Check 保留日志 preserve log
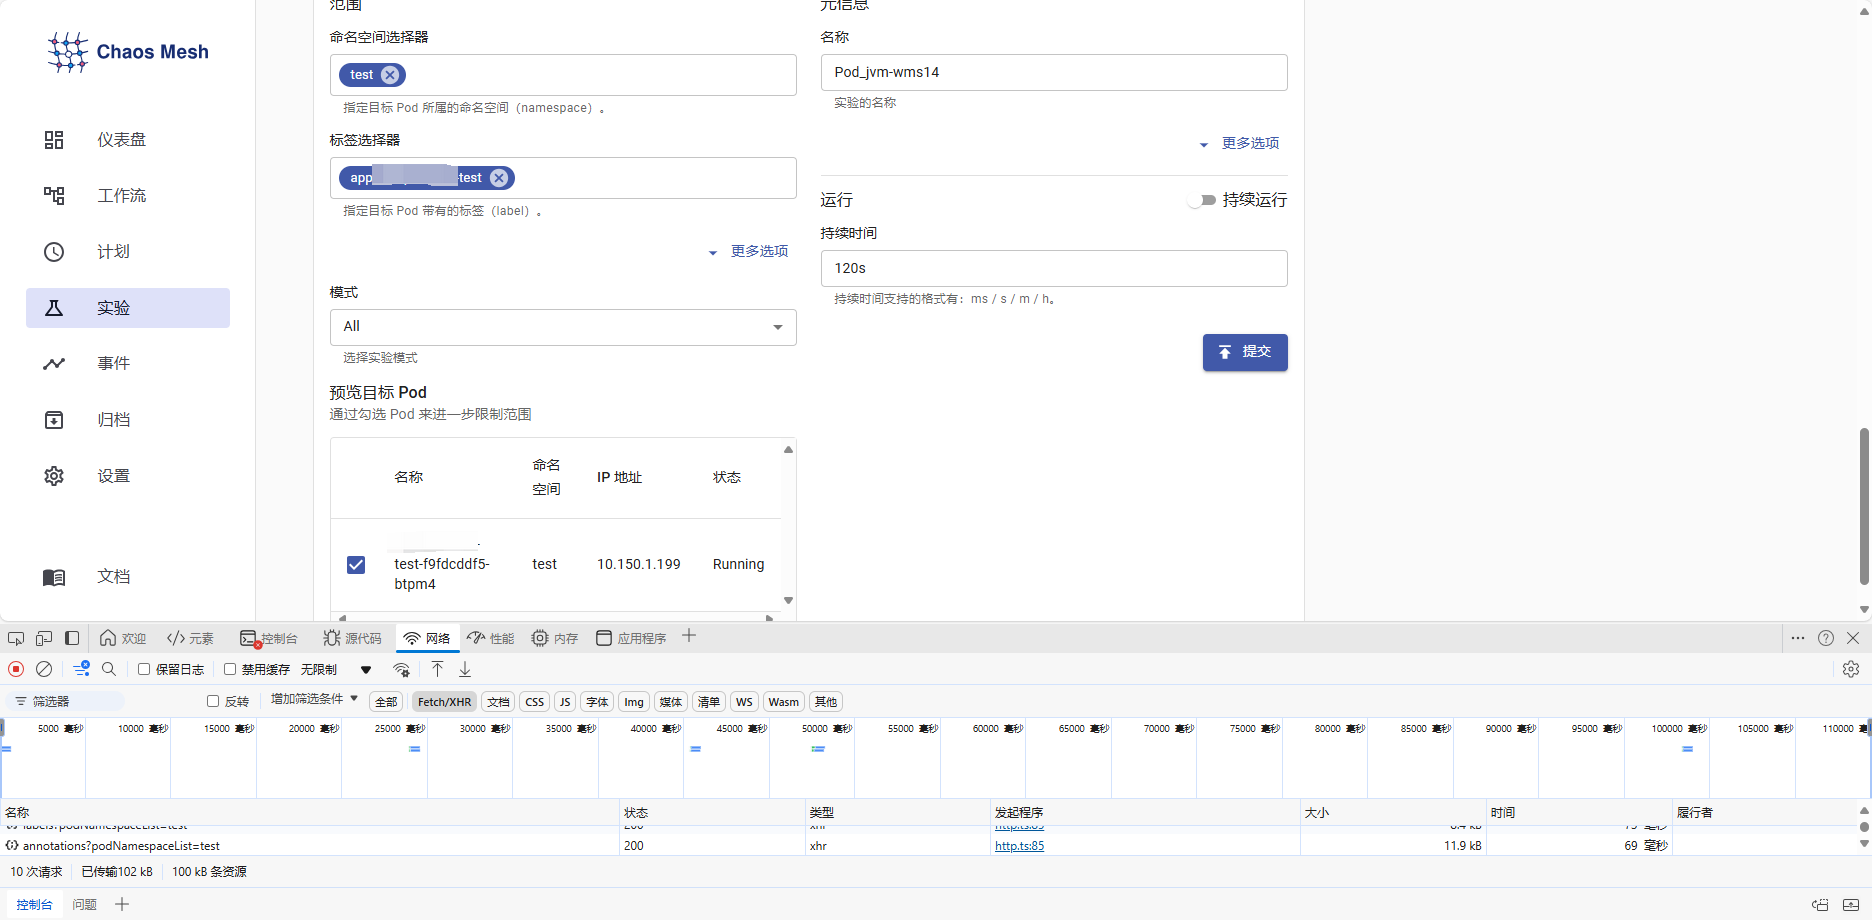 click(144, 669)
